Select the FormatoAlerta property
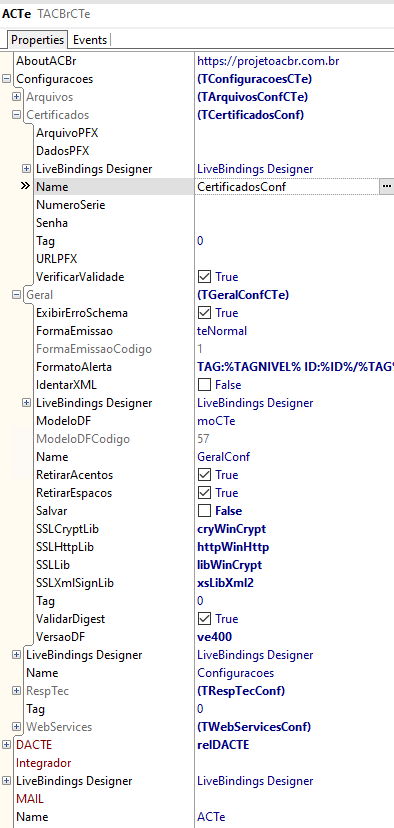Screen dimensions: 394x828 (73, 367)
